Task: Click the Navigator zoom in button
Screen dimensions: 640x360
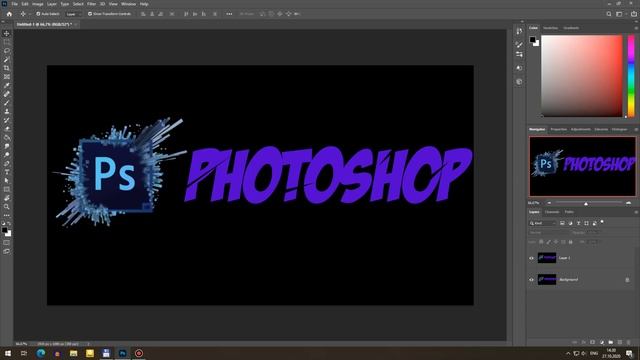Action: pos(628,203)
